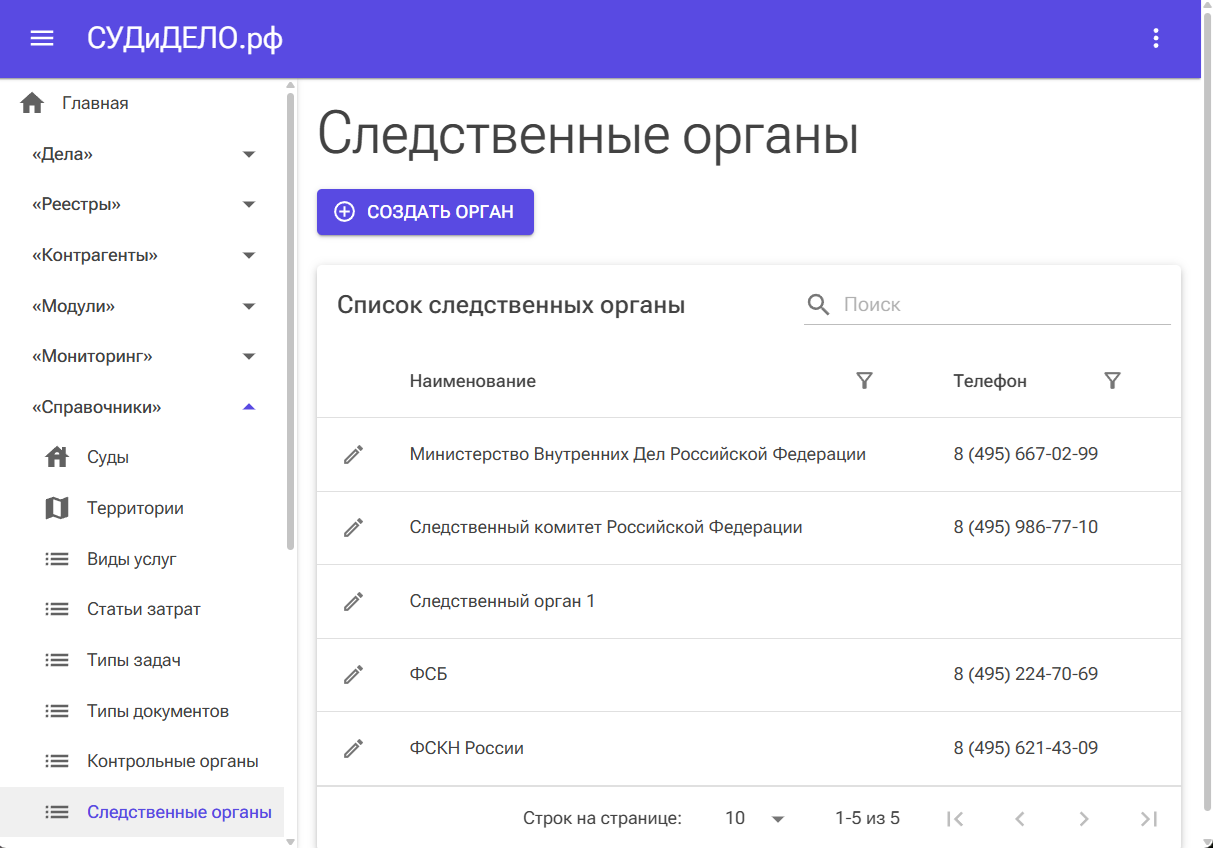The width and height of the screenshot is (1213, 848).
Task: Go to Главная home page
Action: [x=95, y=103]
